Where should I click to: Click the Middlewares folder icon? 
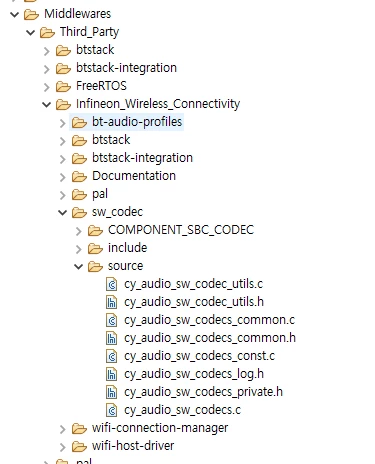tap(31, 14)
